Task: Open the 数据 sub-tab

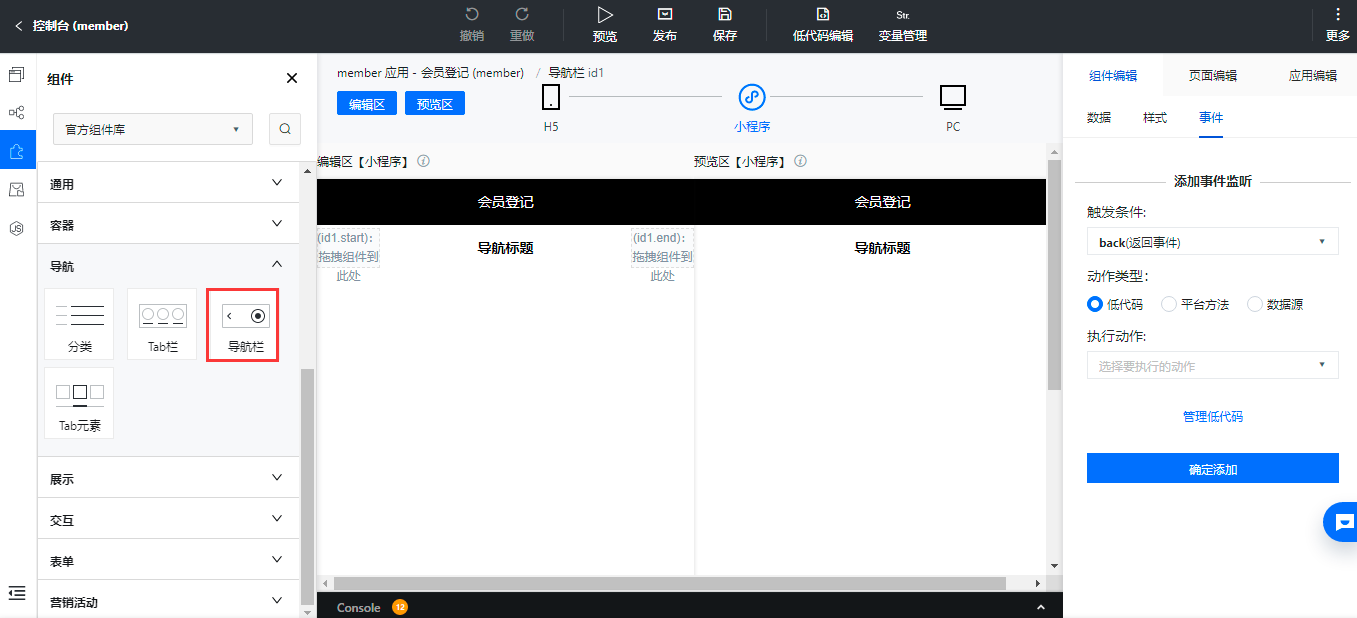Action: point(1099,117)
